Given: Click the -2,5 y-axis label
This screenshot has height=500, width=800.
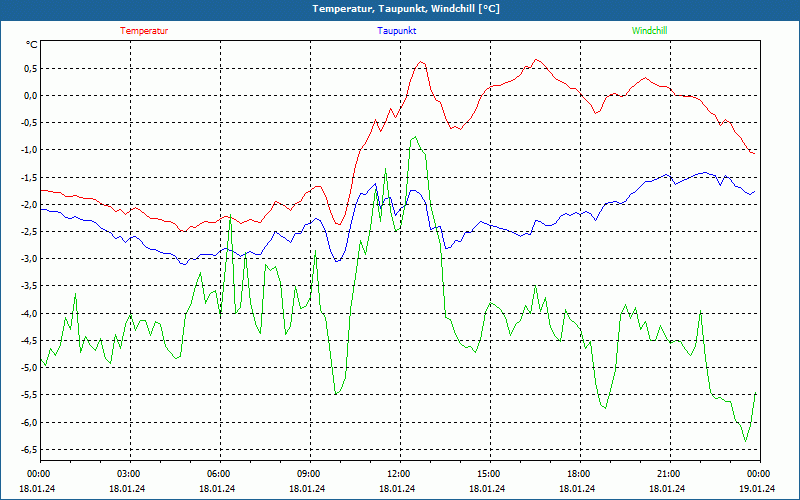Looking at the screenshot, I should [28, 232].
